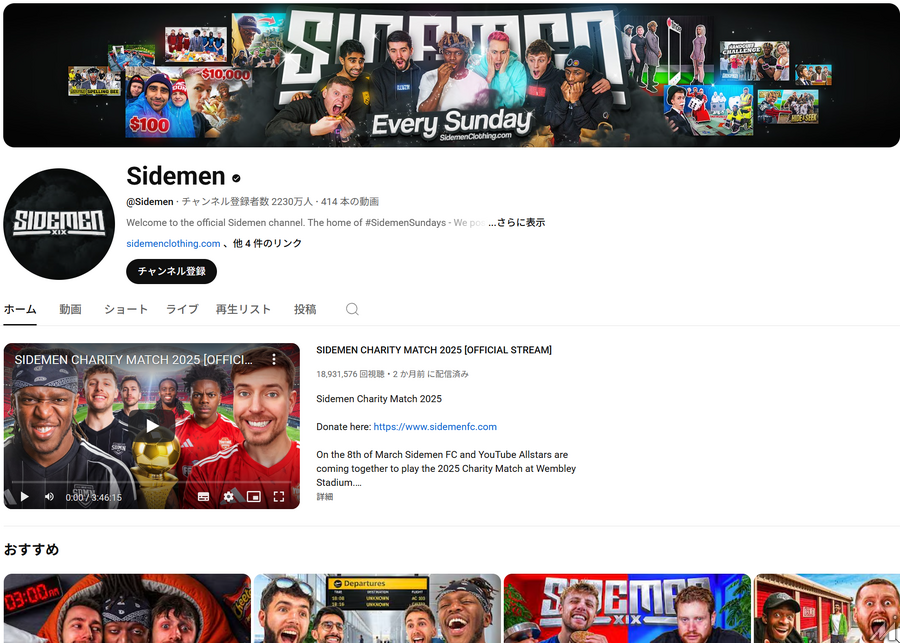Open the 再生リスト tab
This screenshot has width=900, height=643.
(243, 309)
